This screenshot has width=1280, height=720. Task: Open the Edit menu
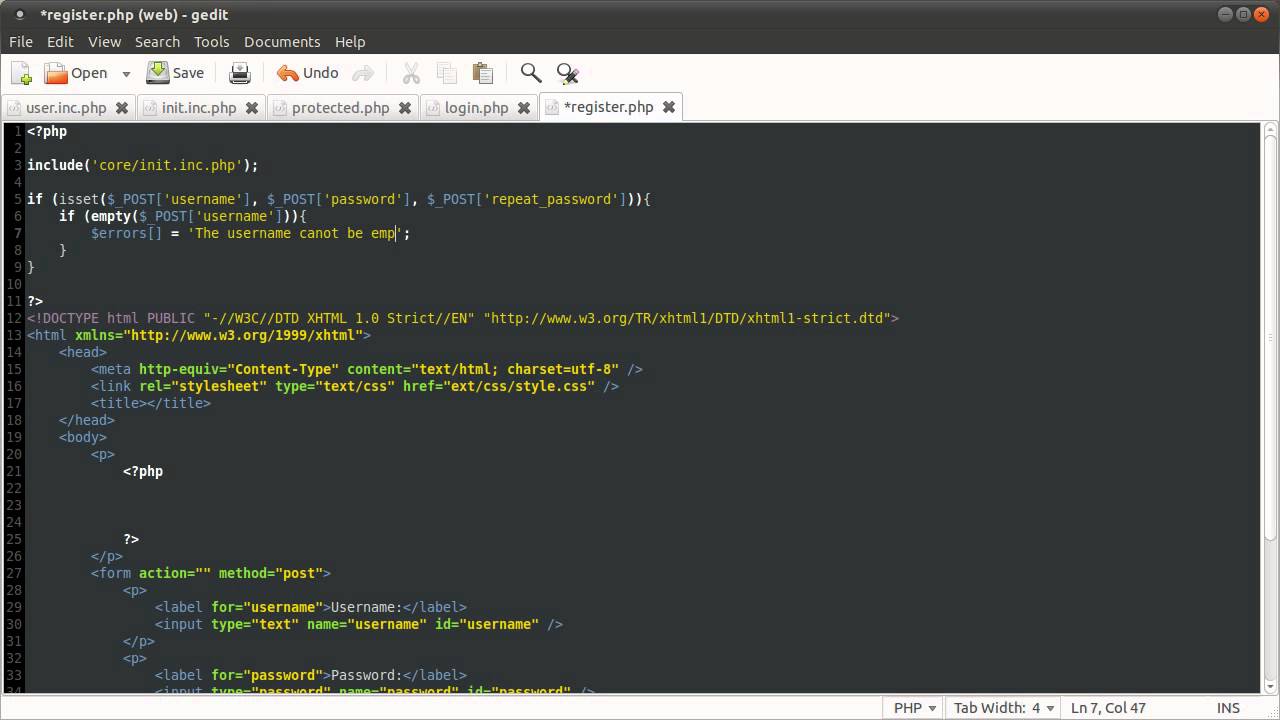coord(60,42)
